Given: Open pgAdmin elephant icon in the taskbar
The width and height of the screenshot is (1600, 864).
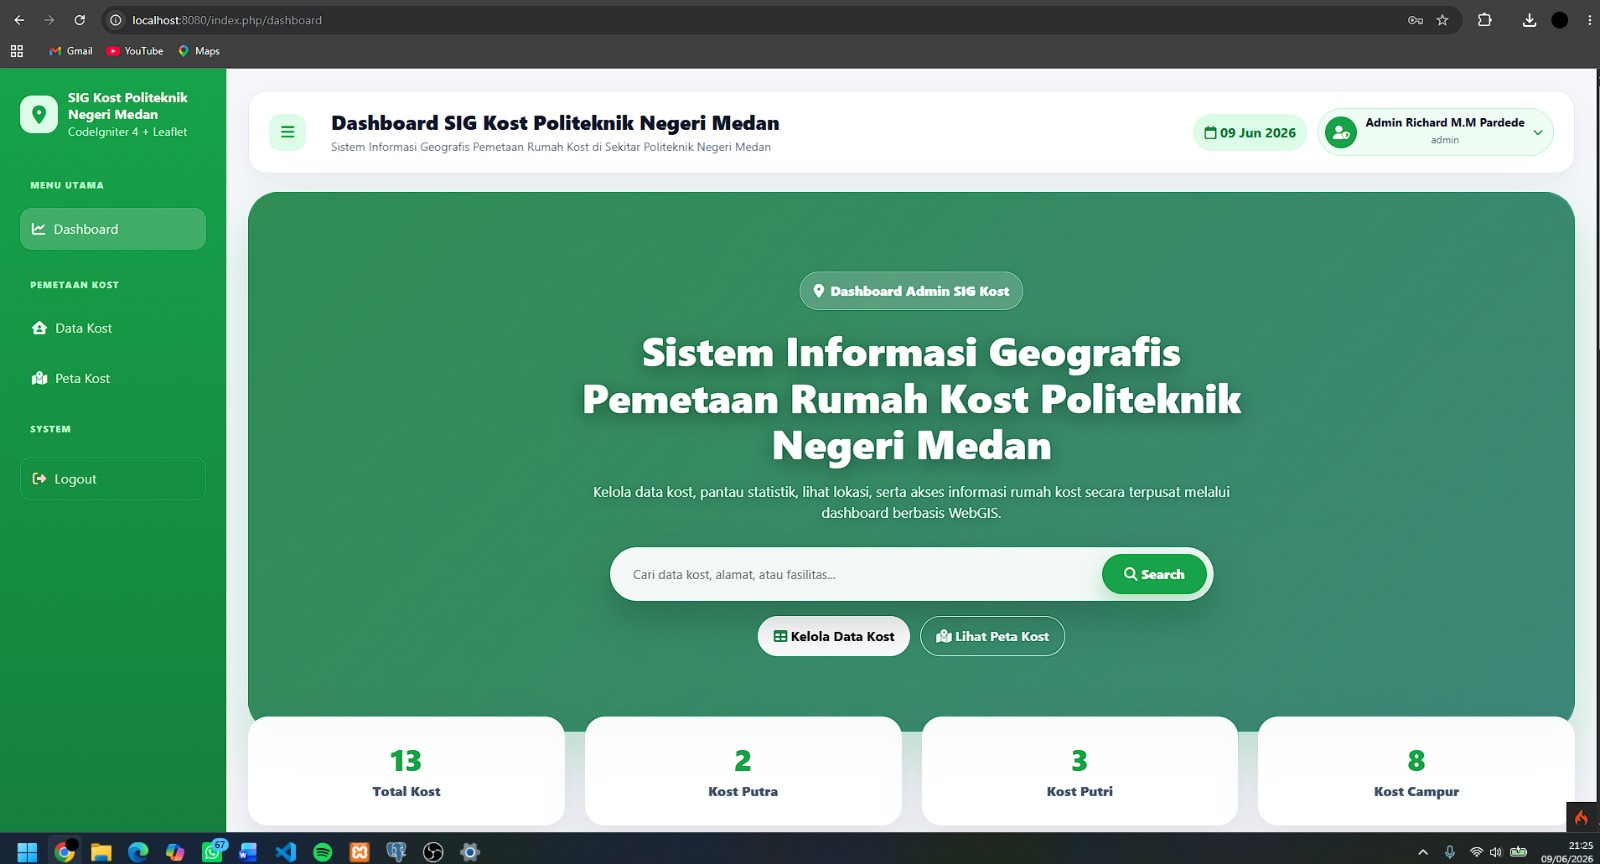Looking at the screenshot, I should click(397, 852).
